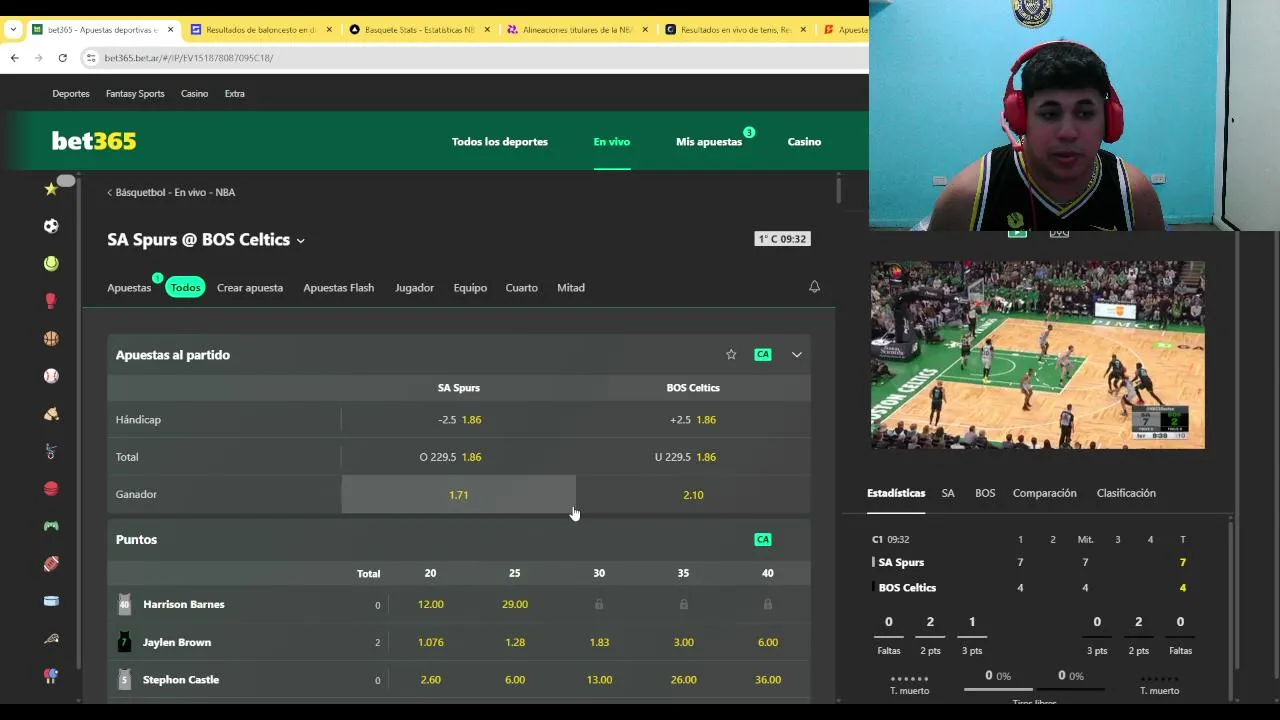Bet SA Spurs winner at 1.71
Image resolution: width=1280 pixels, height=720 pixels.
tap(459, 494)
